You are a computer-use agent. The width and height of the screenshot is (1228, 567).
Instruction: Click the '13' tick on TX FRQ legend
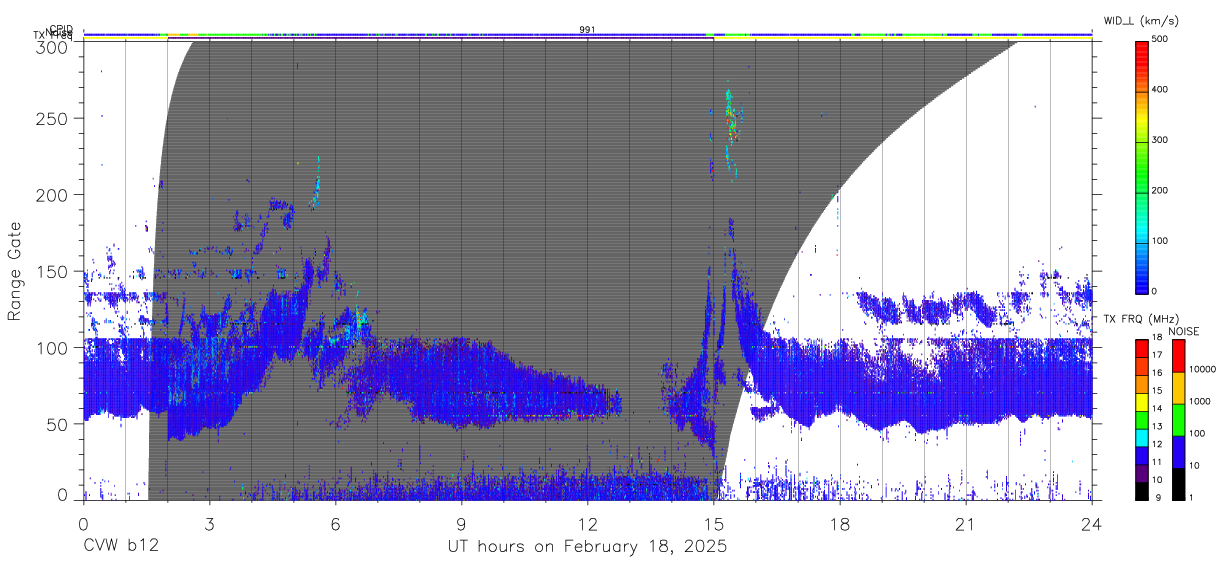tap(1159, 426)
